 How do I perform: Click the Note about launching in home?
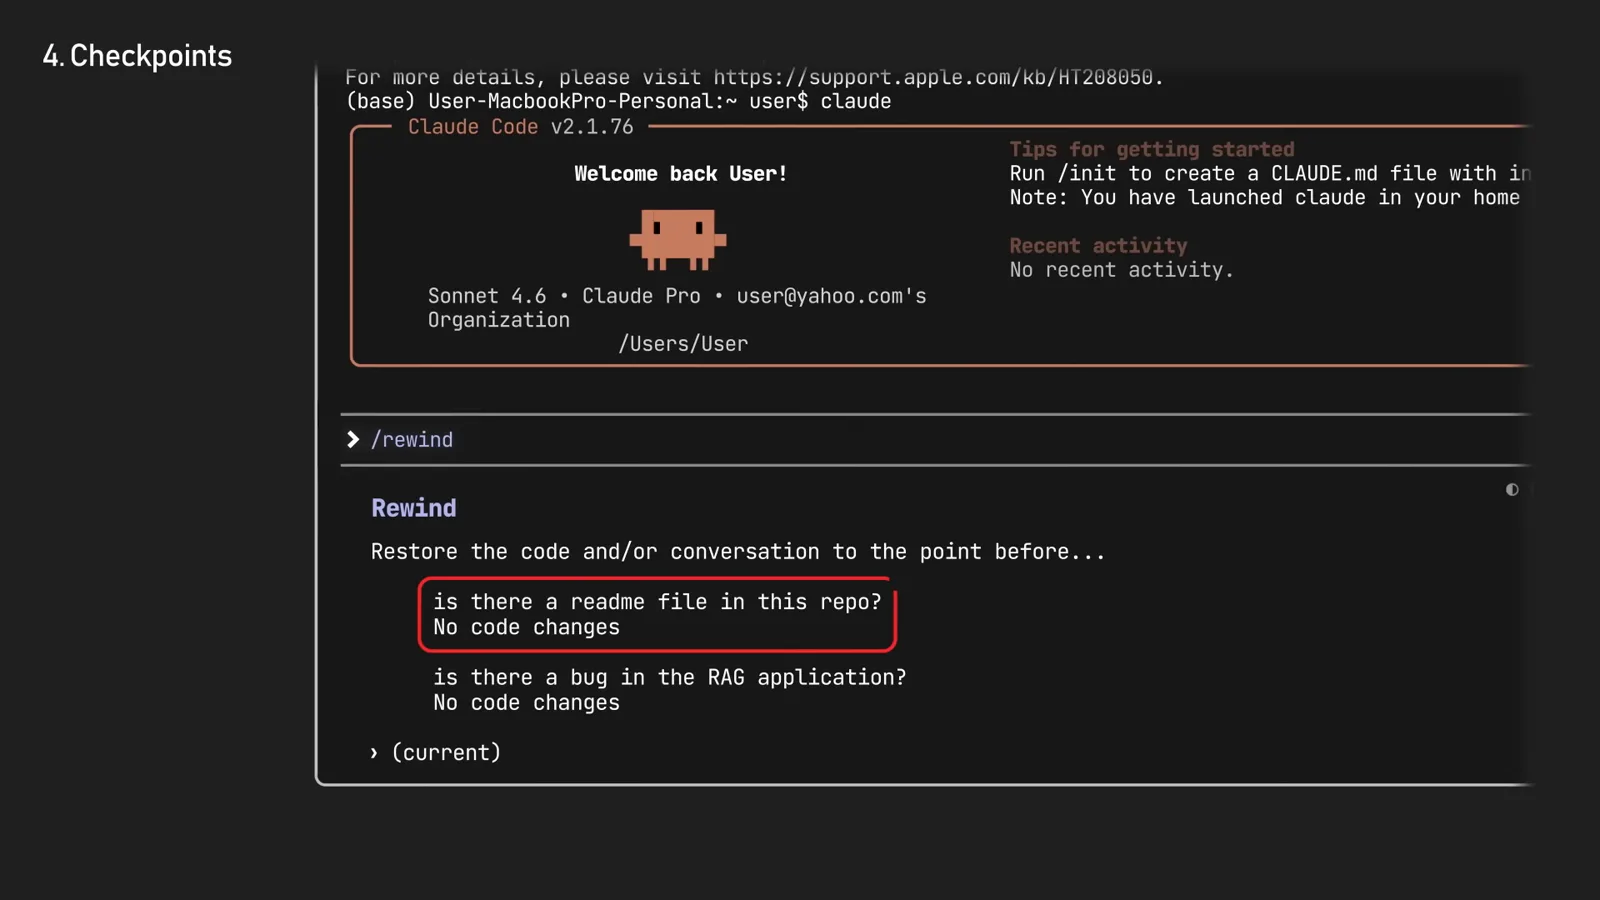point(1265,198)
